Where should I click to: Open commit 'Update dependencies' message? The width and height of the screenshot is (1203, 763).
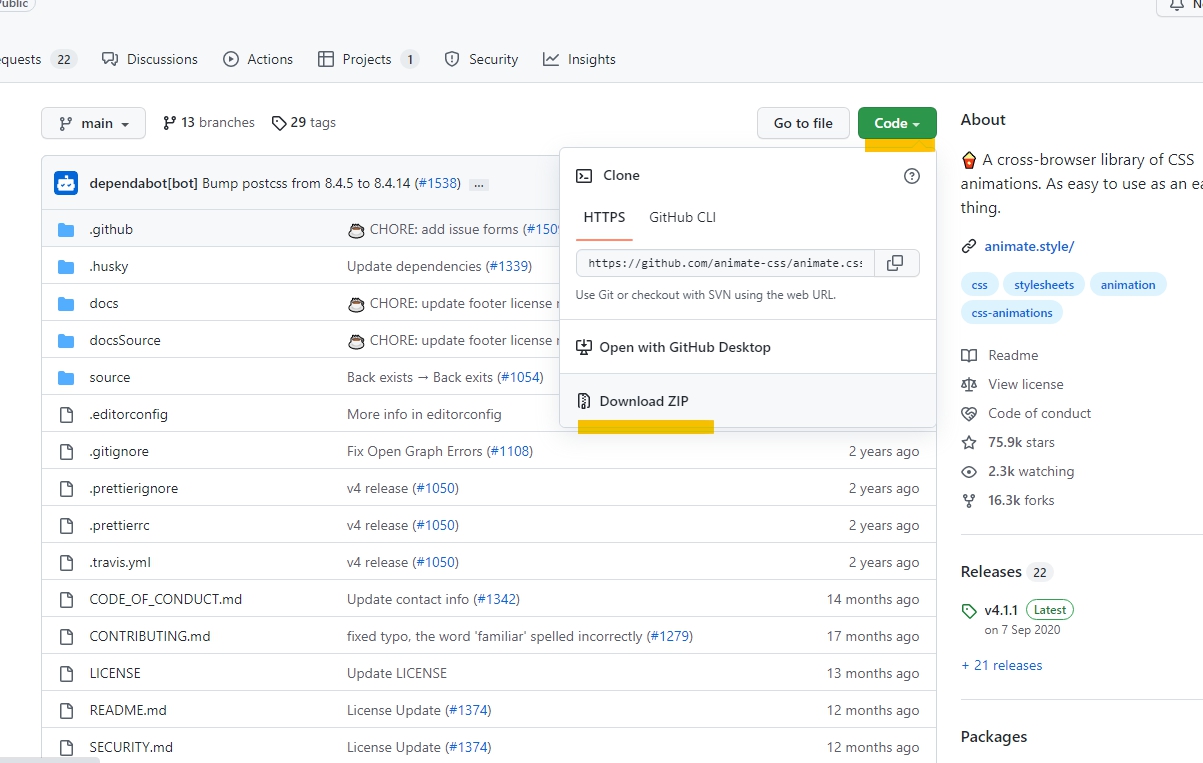click(414, 266)
